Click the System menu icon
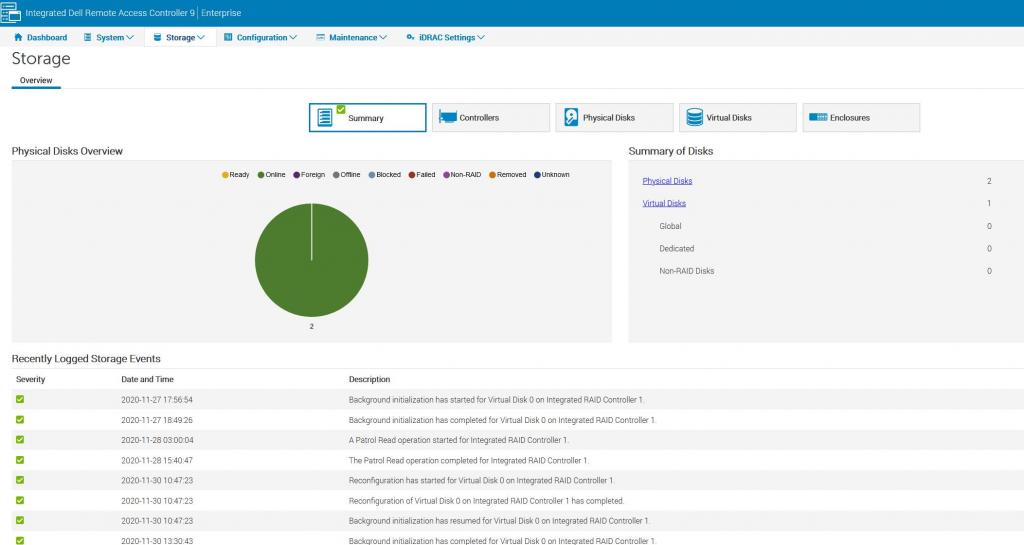 [x=88, y=37]
